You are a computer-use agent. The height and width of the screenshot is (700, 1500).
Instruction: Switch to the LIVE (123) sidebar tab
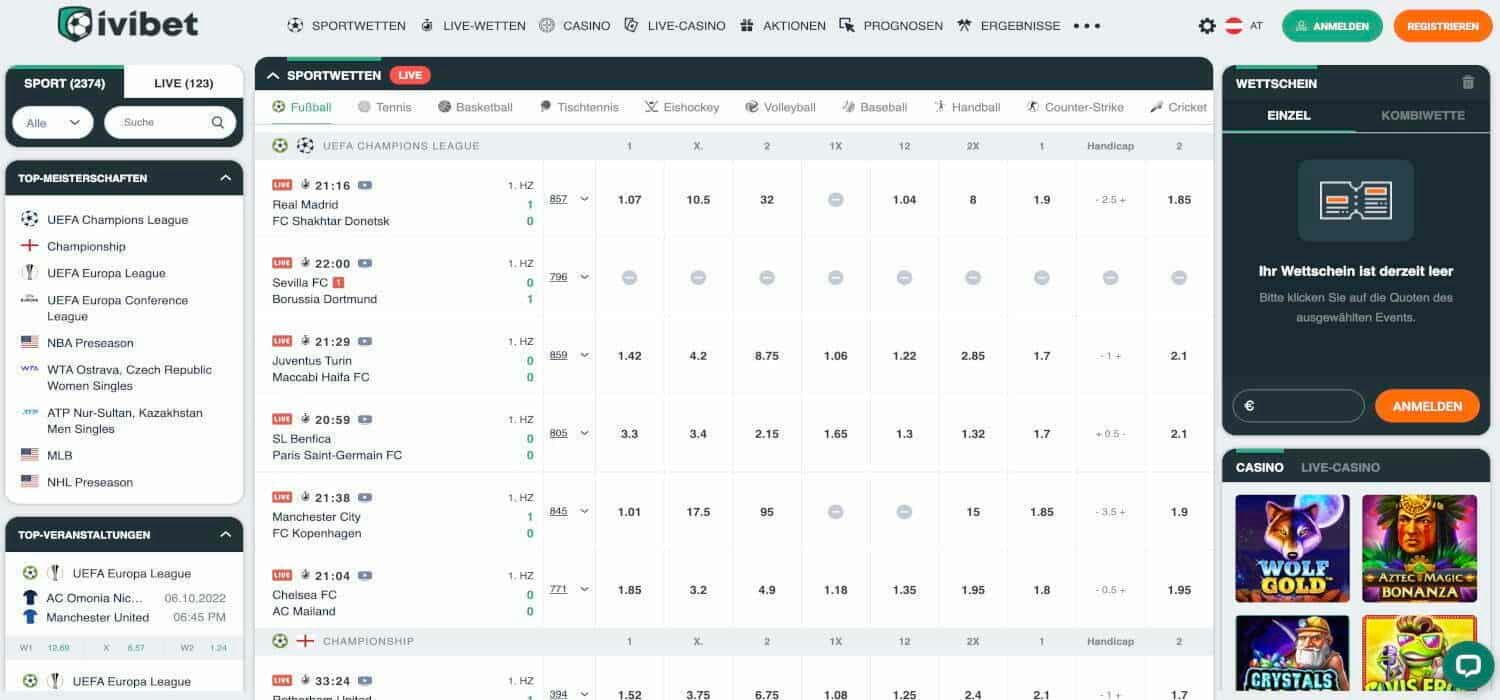point(183,83)
